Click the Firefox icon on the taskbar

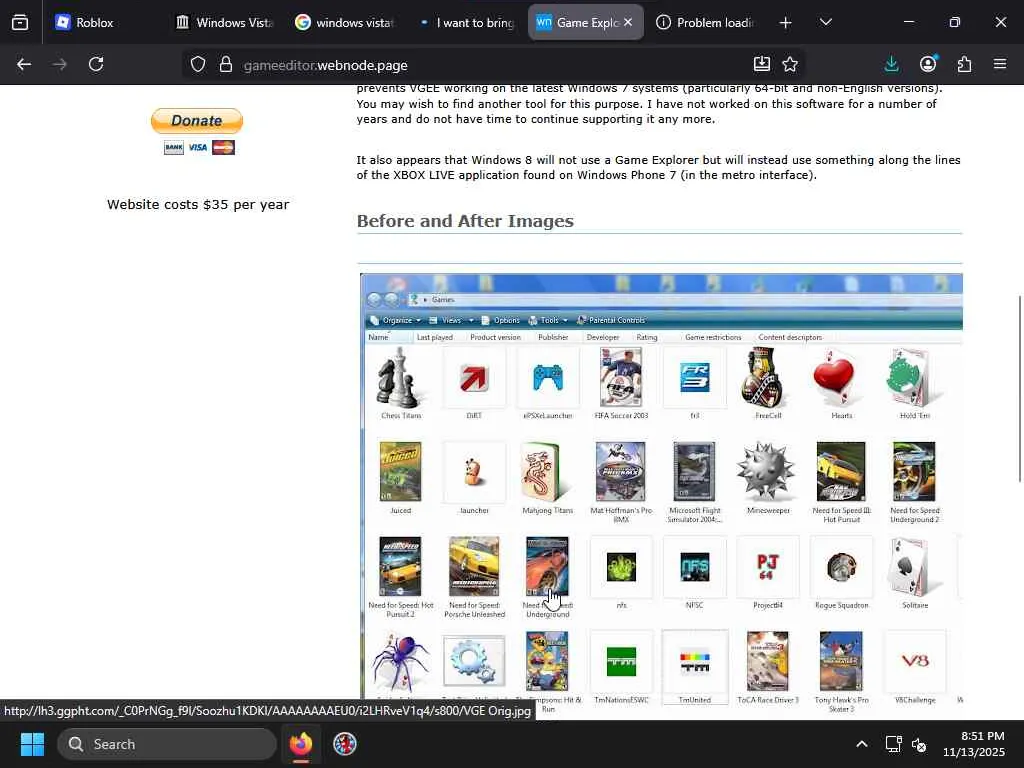coord(300,744)
